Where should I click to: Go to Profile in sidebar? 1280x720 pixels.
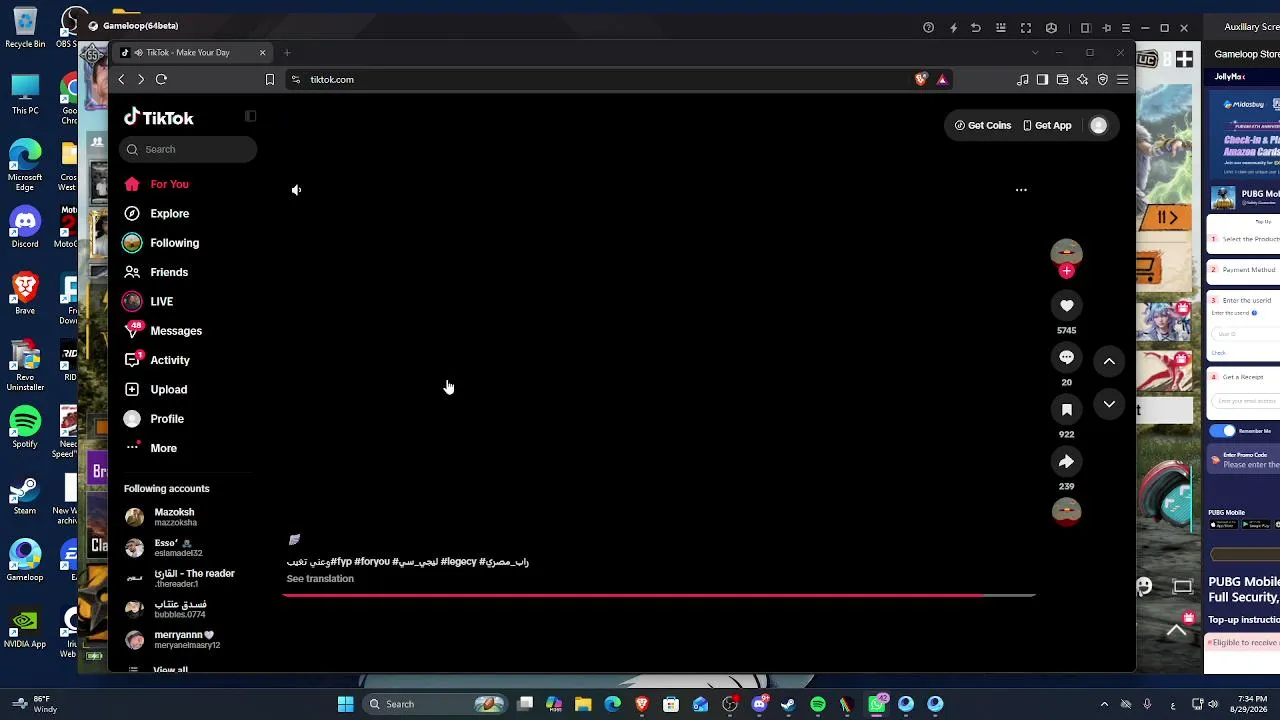pos(155,419)
